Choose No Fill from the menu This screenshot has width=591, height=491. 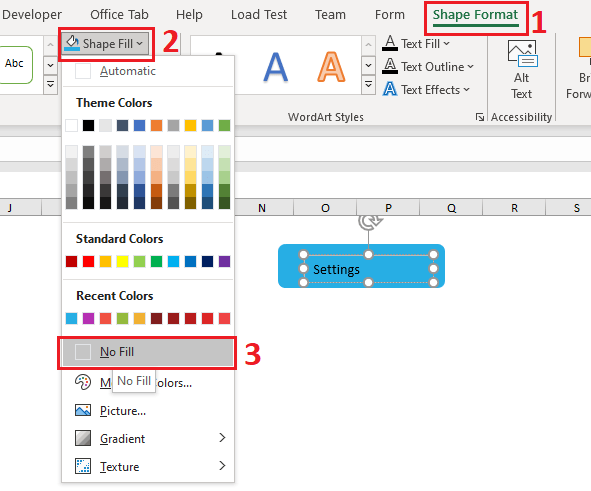tap(148, 352)
